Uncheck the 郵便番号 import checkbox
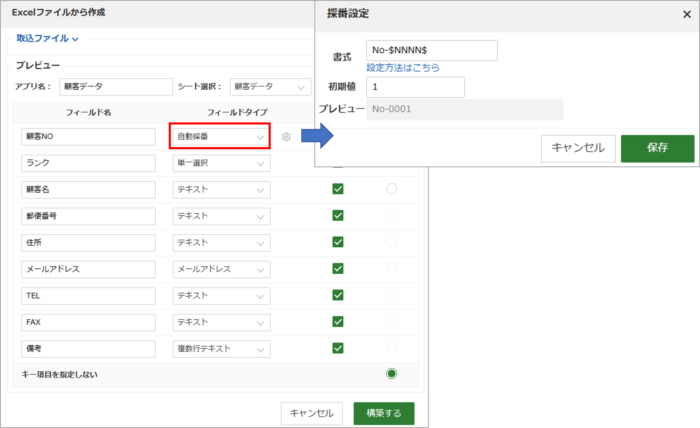 pos(338,216)
